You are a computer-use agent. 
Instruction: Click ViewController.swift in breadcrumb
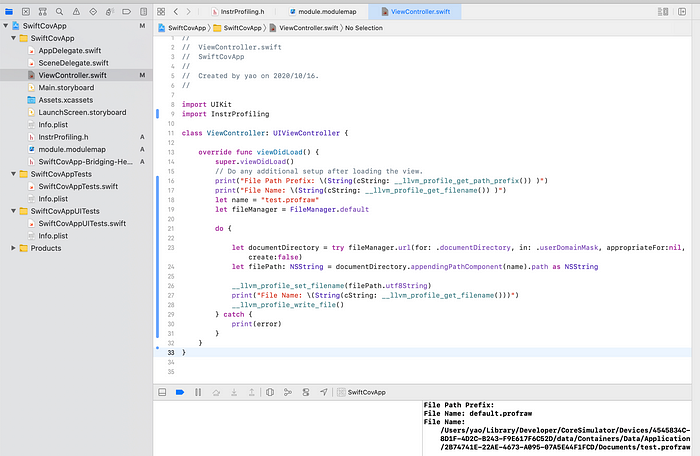pos(304,28)
